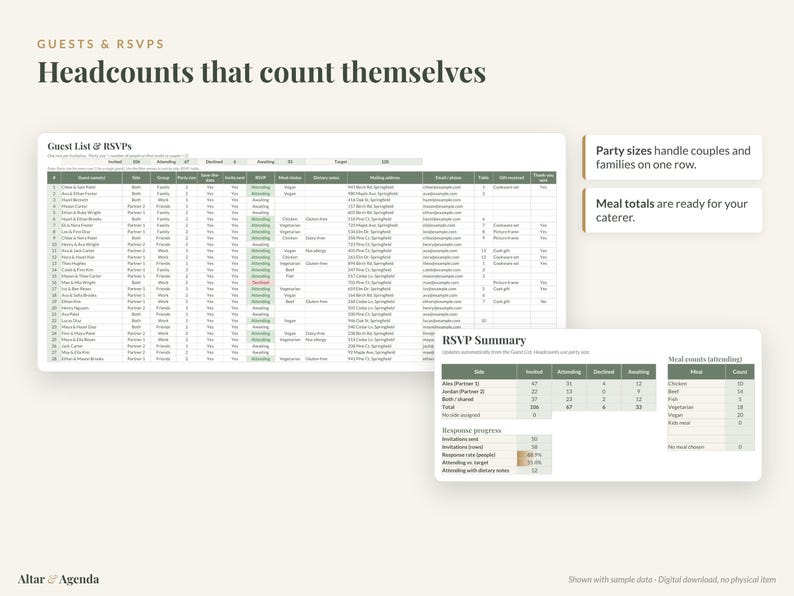Click the Meal column header
794x596 pixels.
(696, 372)
